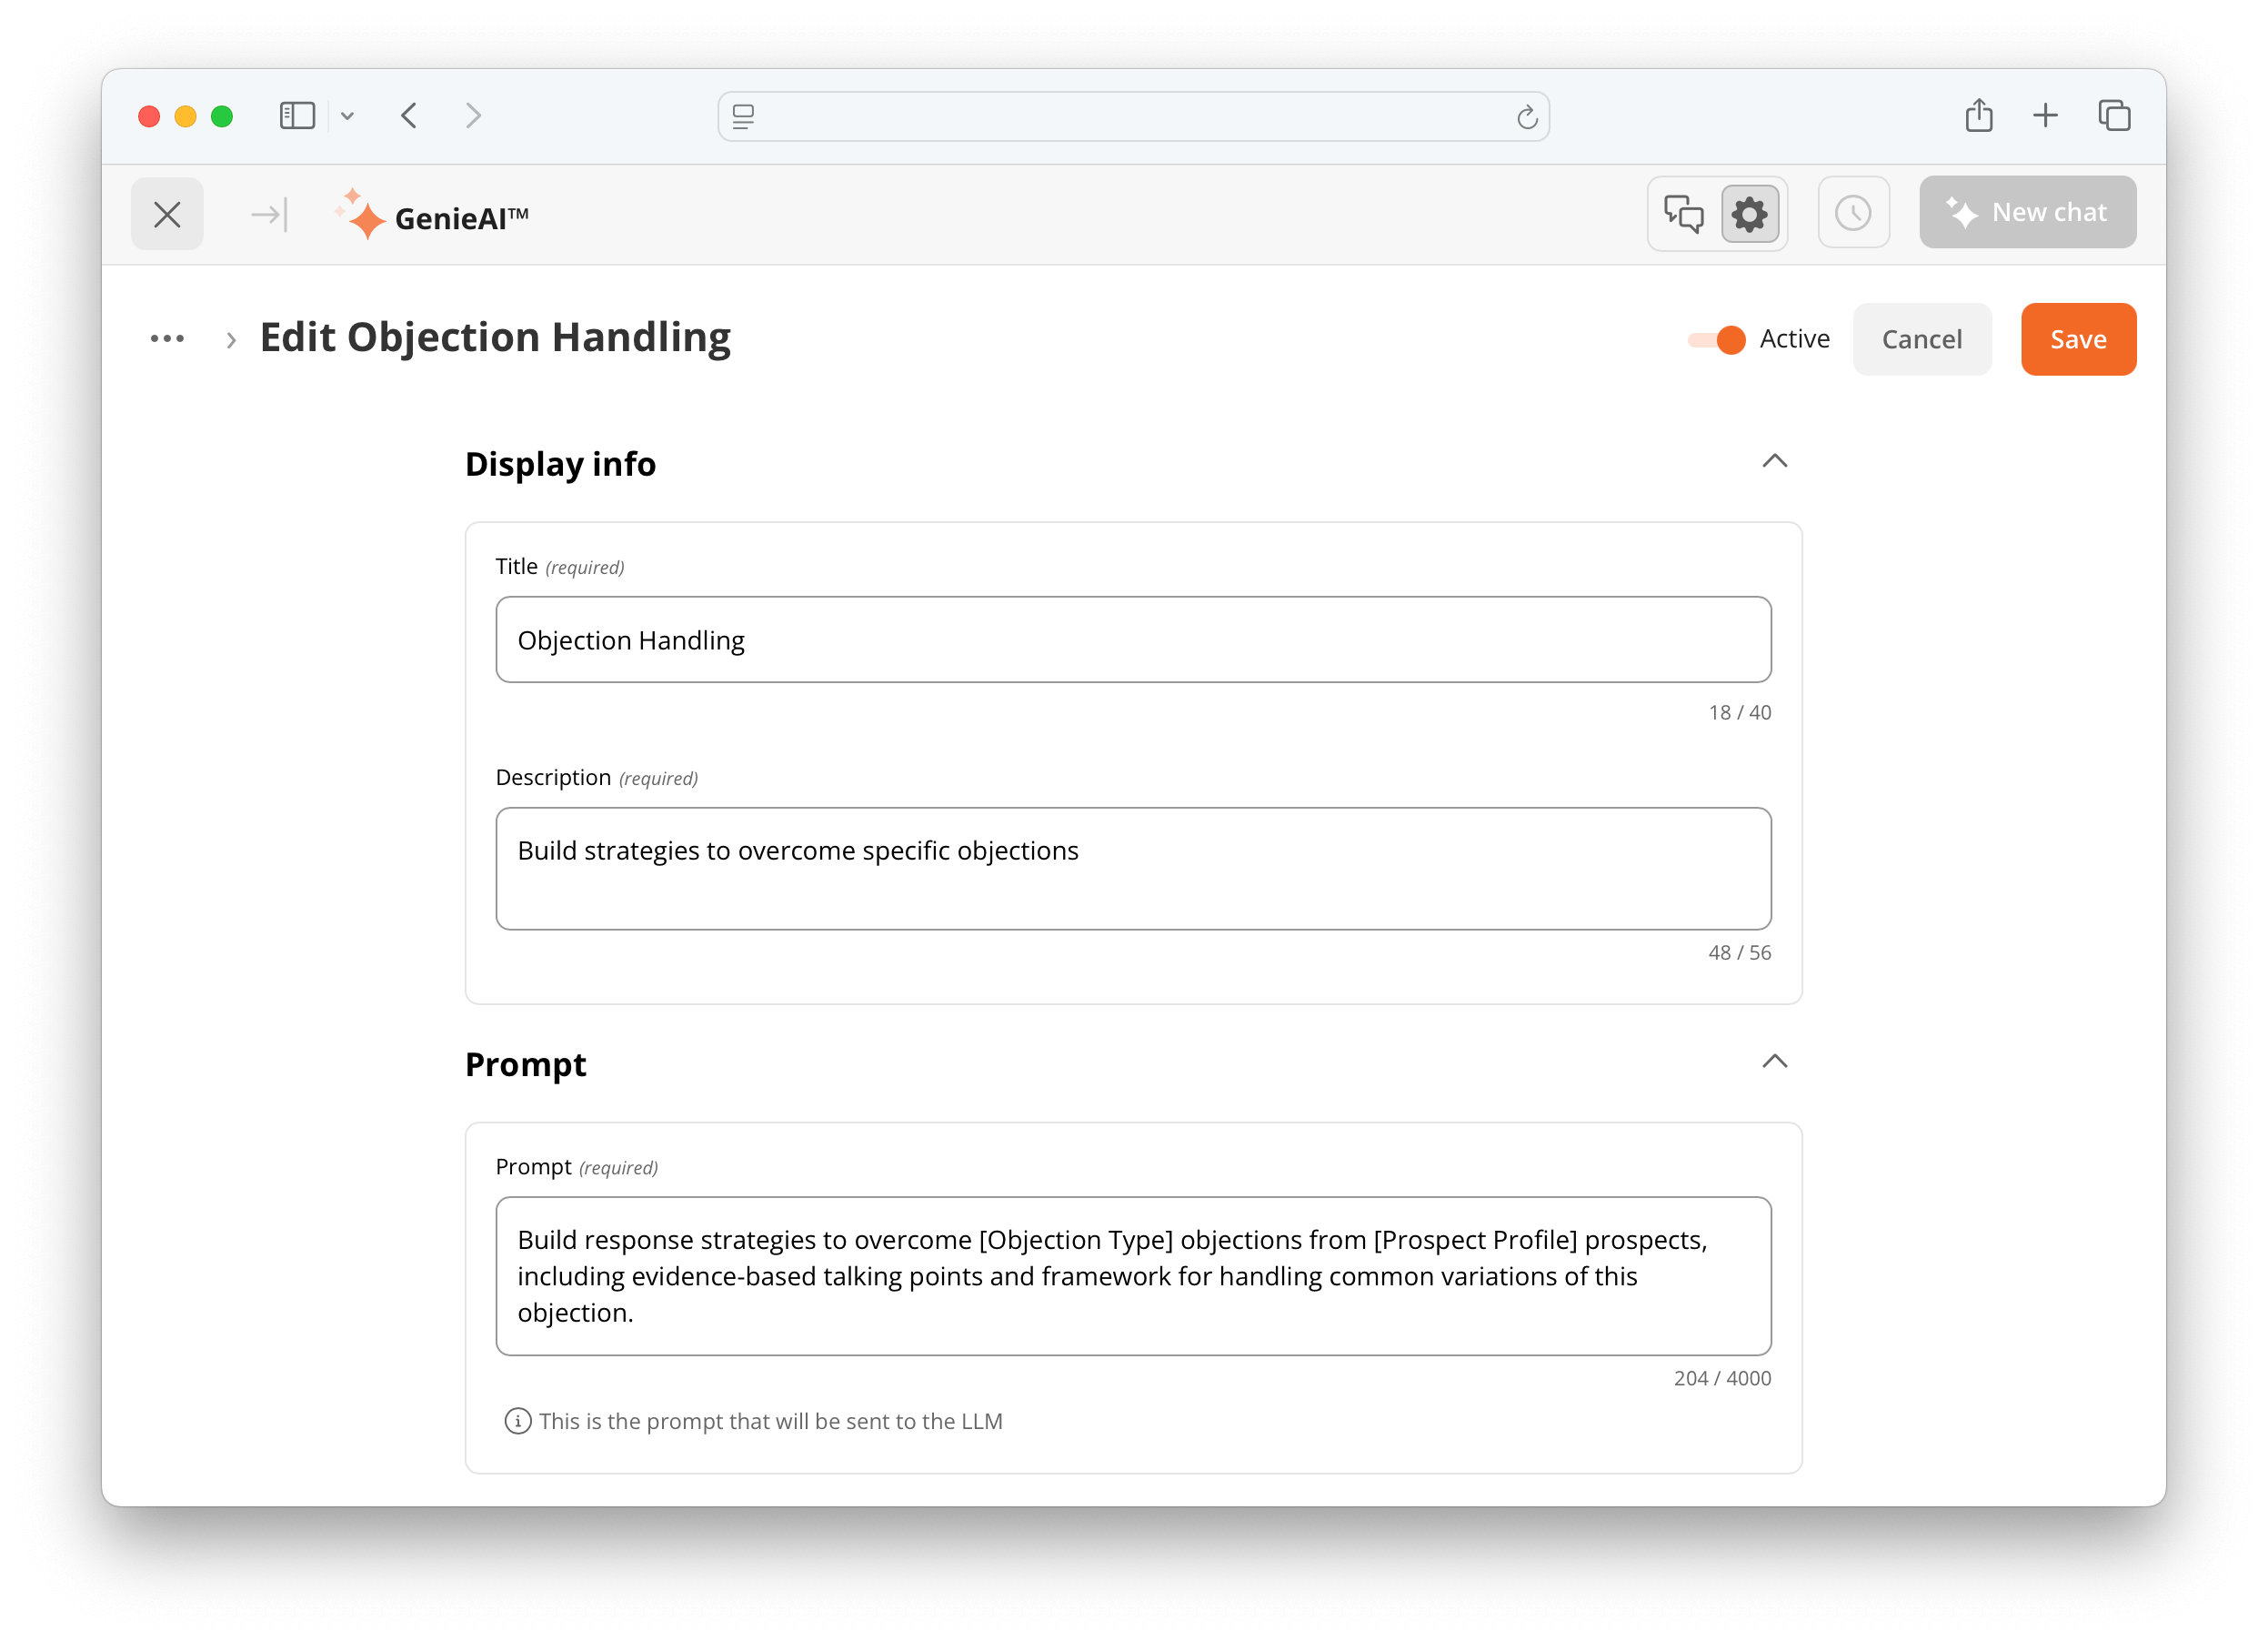
Task: Click the prompt info icon
Action: point(517,1421)
